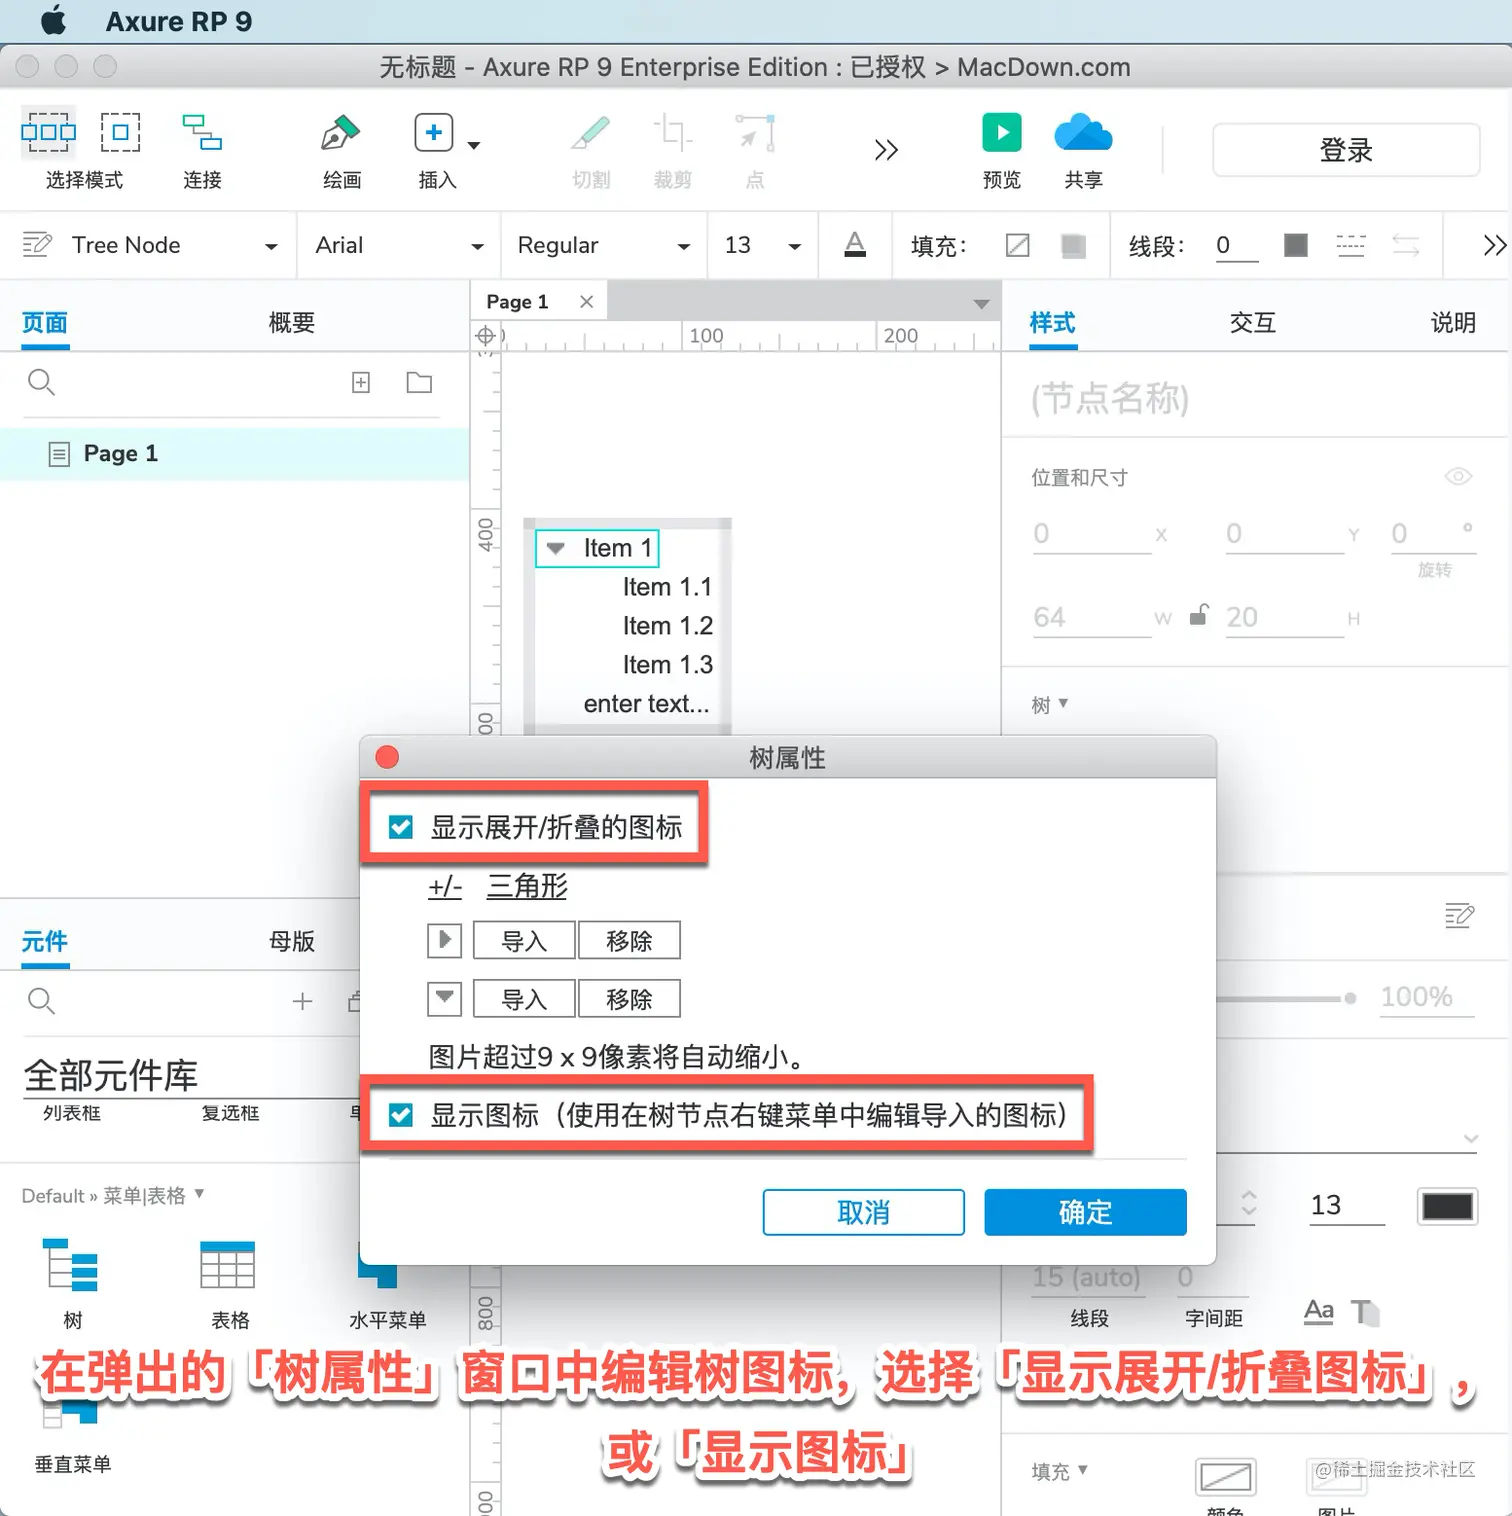Uncheck show expand/collapse icons (显示展开/折叠的图标)

point(401,827)
